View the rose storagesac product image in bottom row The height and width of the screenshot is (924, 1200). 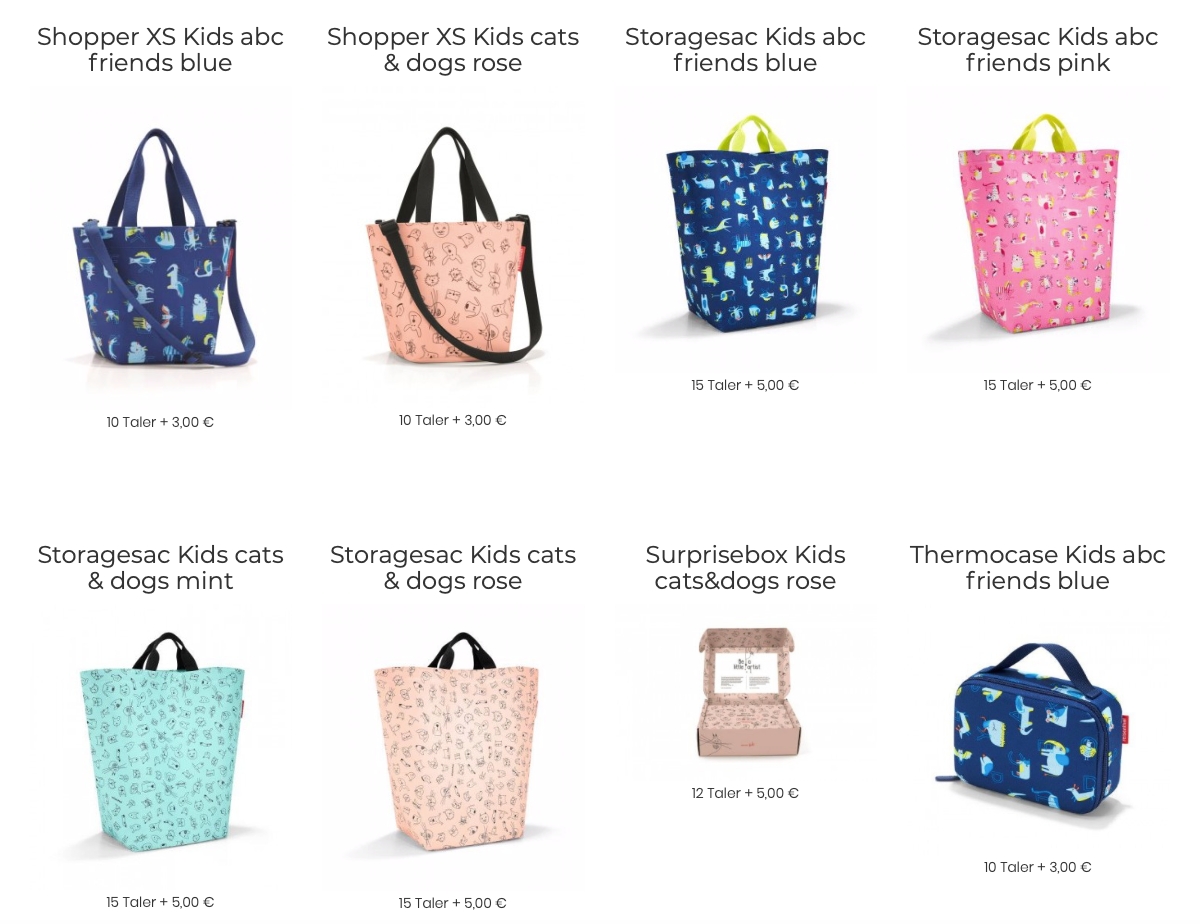(x=453, y=746)
